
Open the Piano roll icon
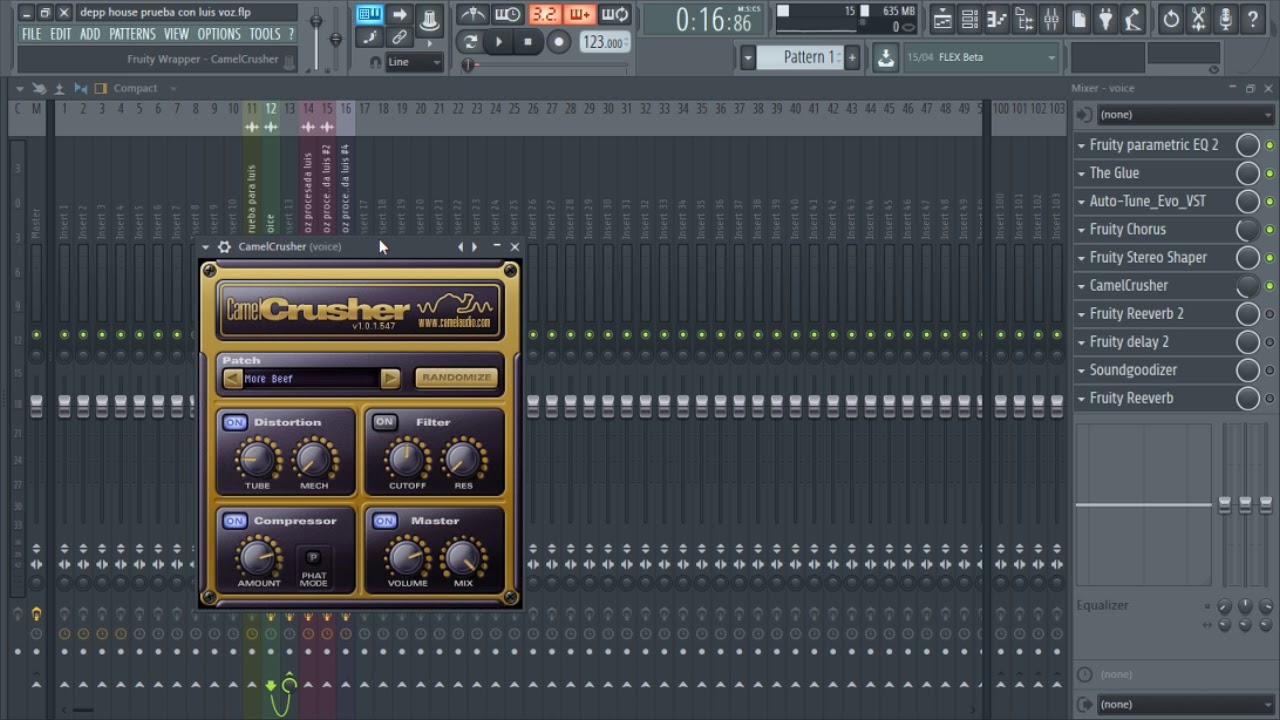[997, 19]
